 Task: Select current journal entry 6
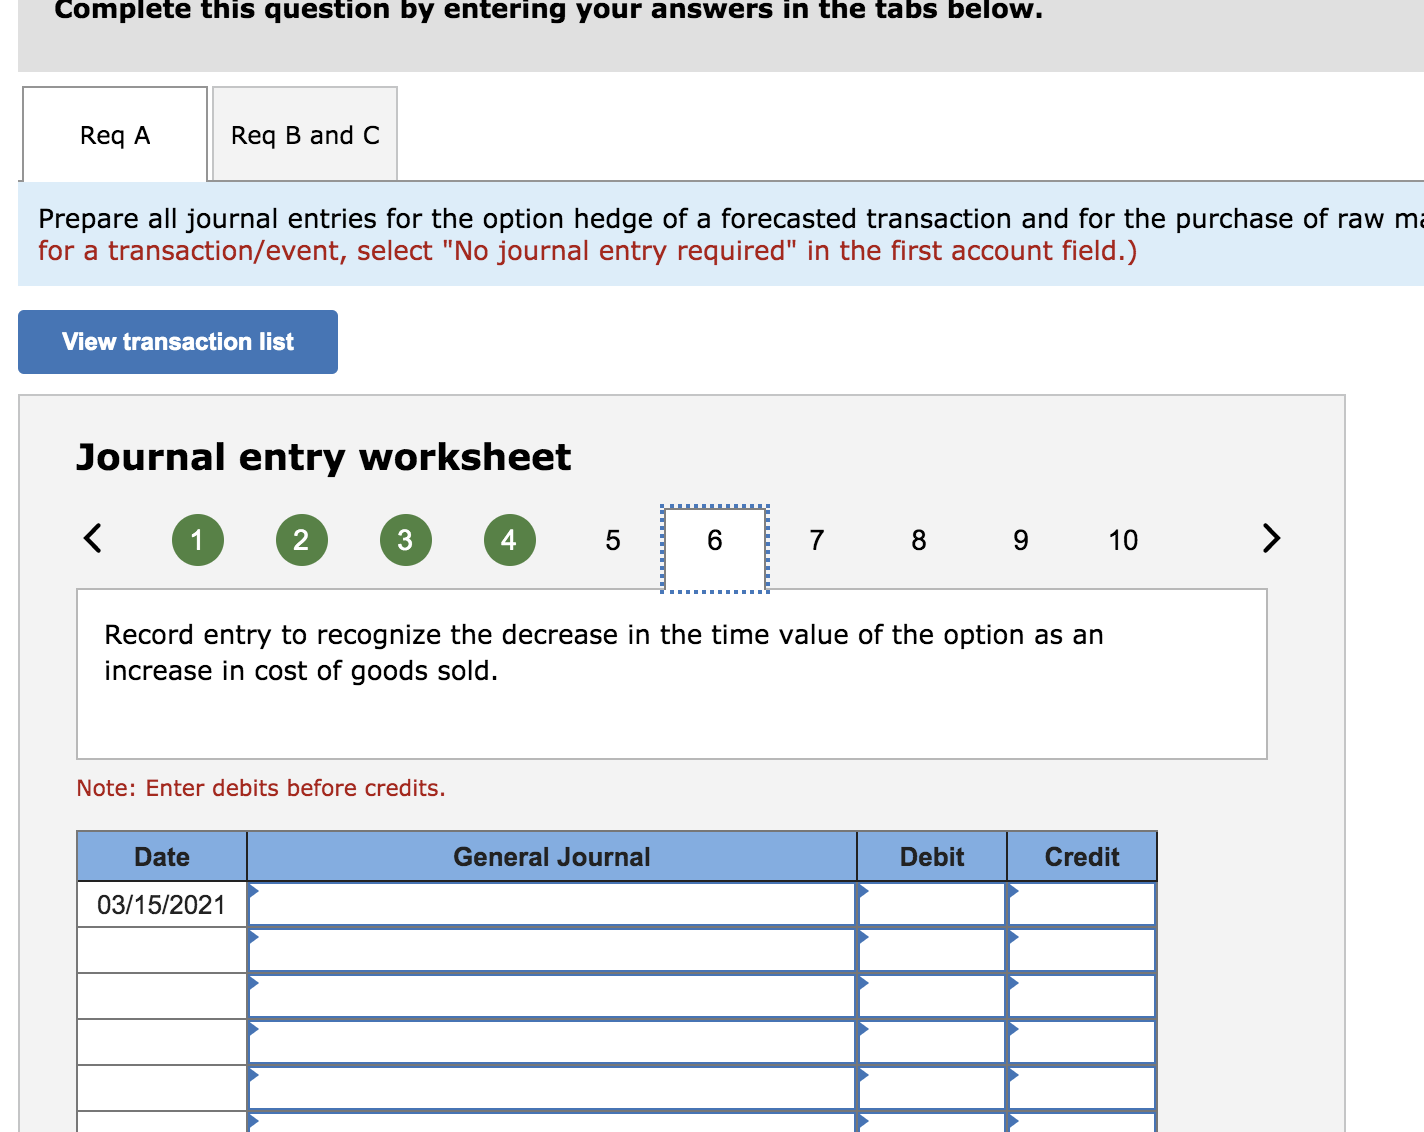click(715, 548)
